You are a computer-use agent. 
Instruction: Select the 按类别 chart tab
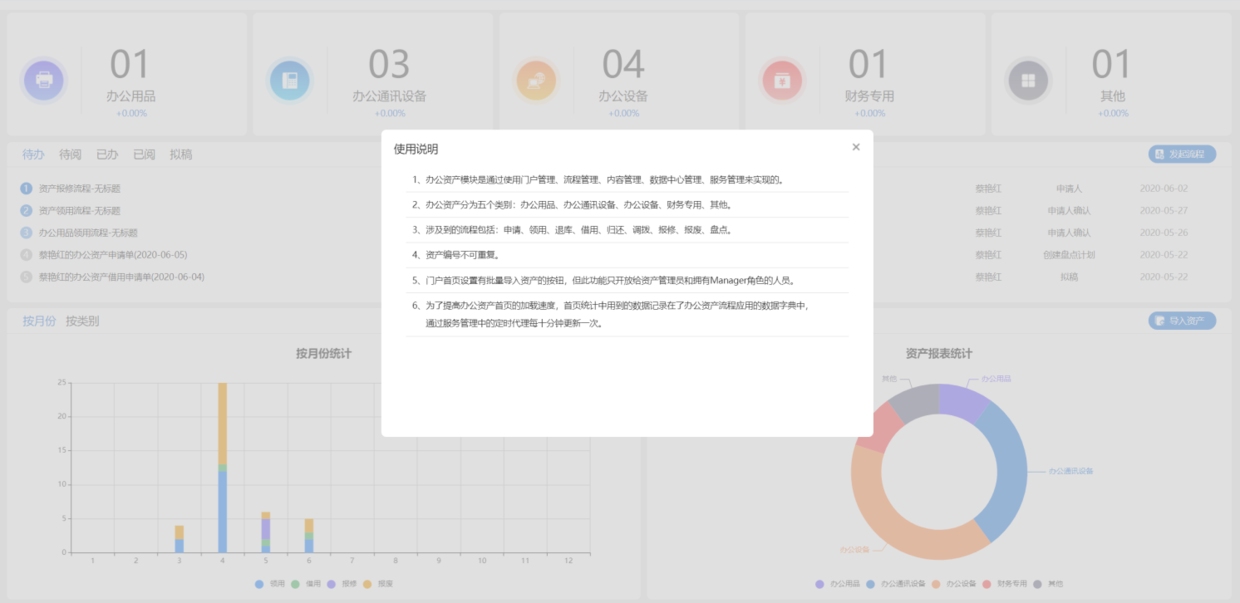click(x=82, y=321)
